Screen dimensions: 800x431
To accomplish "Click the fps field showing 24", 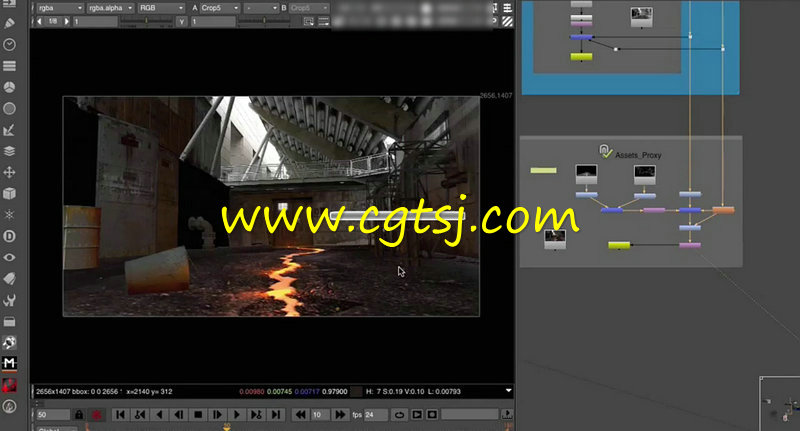I will pyautogui.click(x=376, y=415).
